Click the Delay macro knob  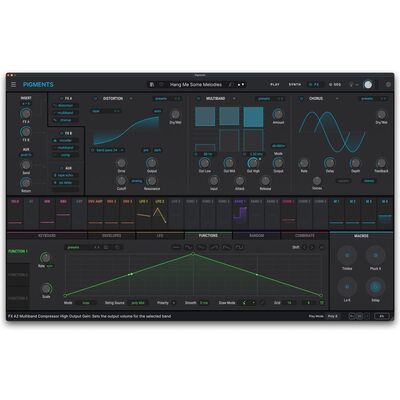[375, 287]
